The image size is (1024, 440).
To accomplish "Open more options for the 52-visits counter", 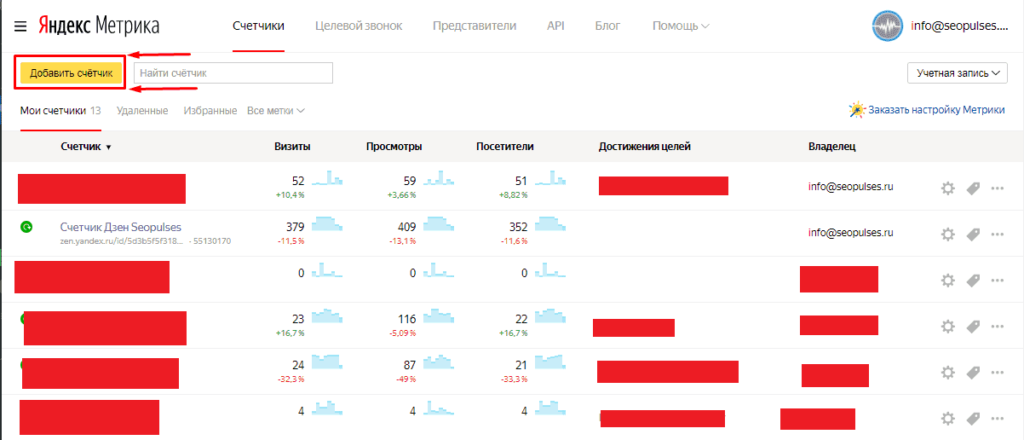I will click(997, 188).
